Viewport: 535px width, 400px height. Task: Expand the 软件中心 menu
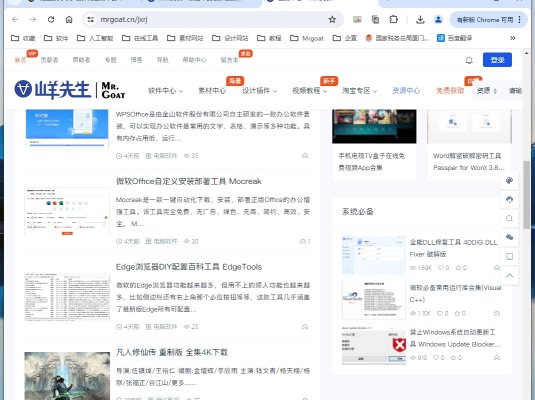(165, 91)
